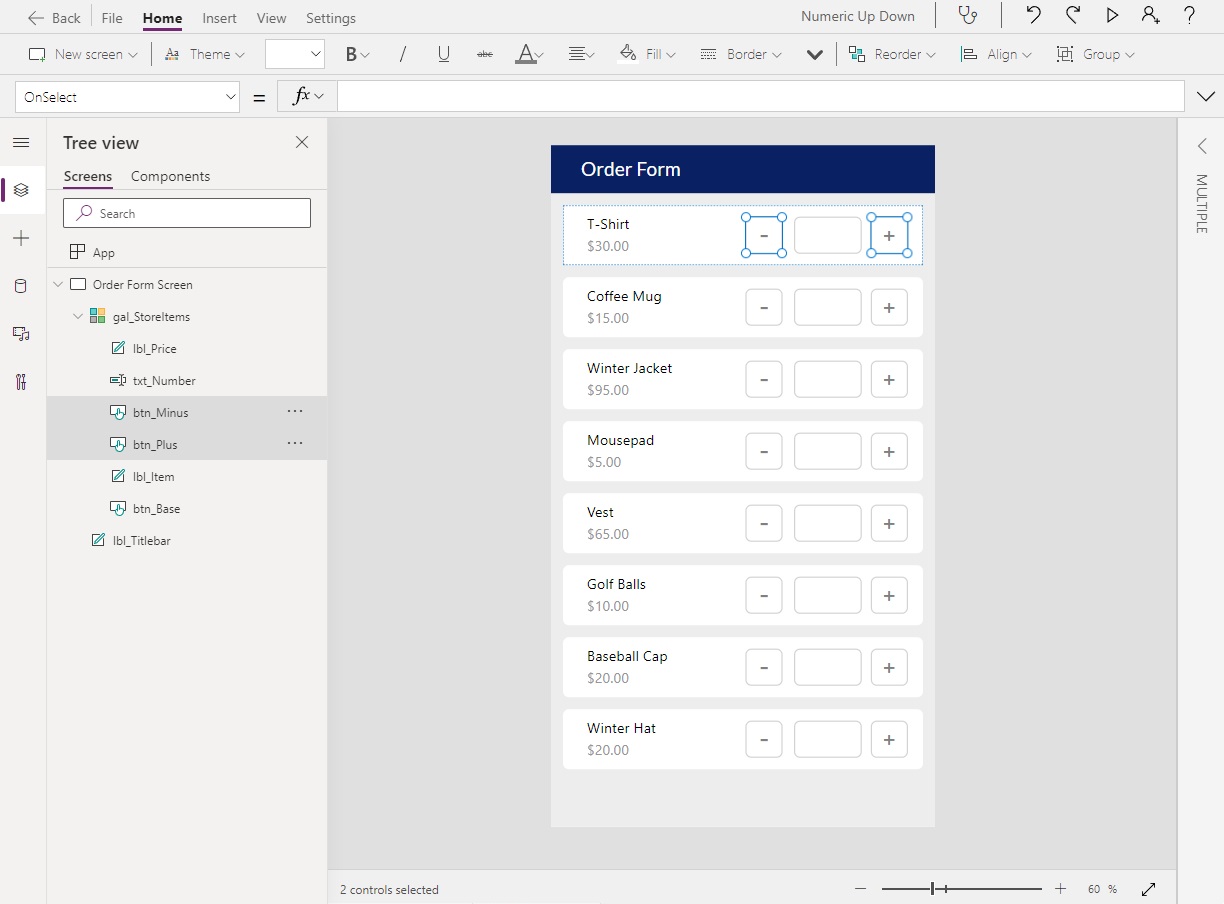
Task: Open the Insert pane from the left rail
Action: [x=21, y=238]
